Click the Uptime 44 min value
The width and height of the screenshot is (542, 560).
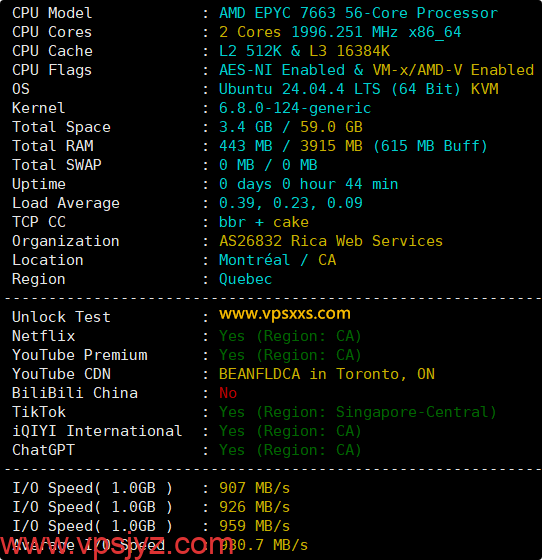pyautogui.click(x=308, y=184)
